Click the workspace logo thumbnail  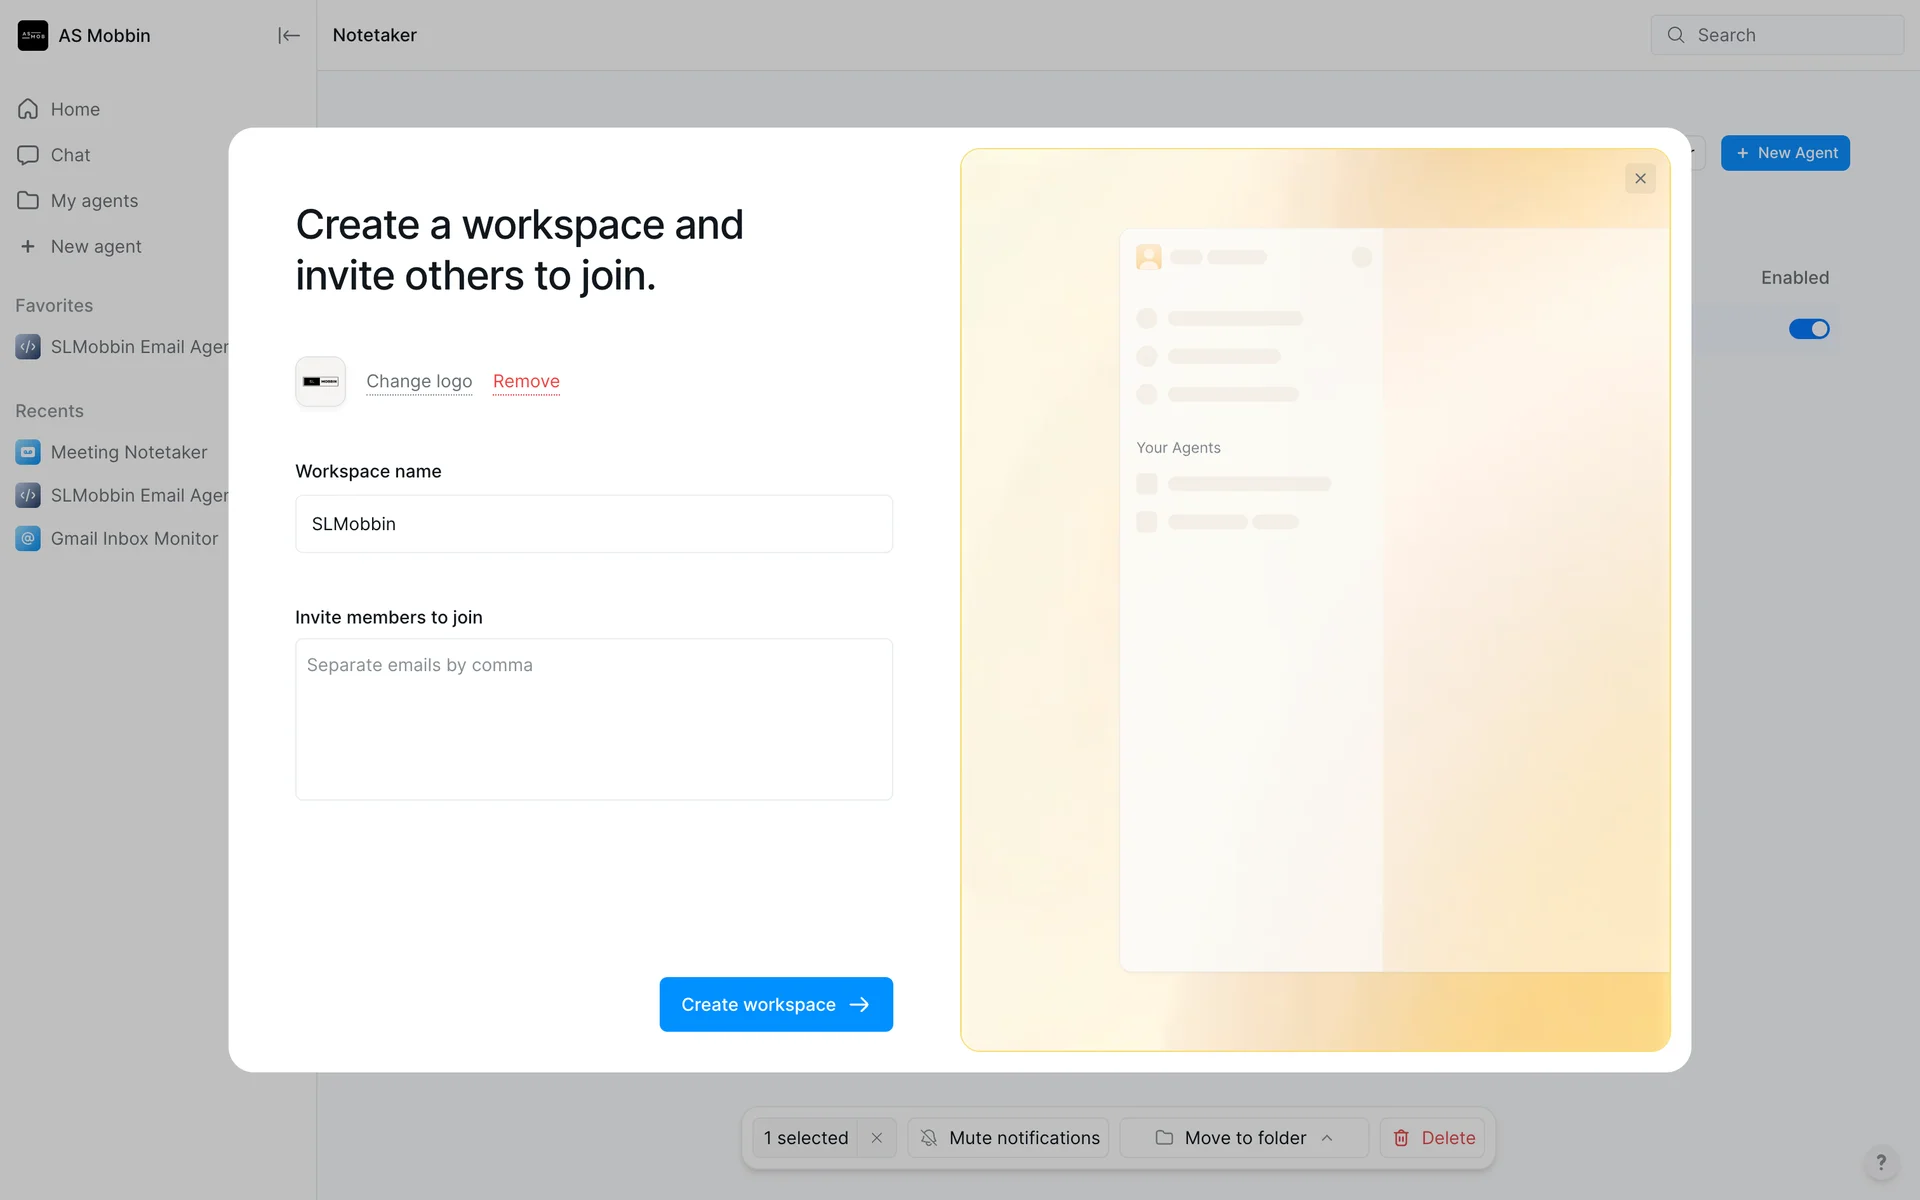[x=320, y=382]
